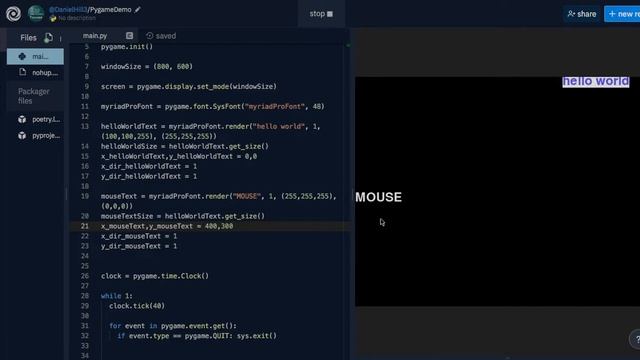Screen dimensions: 640x360
Task: Open the Replit home logo
Action: pos(13,14)
